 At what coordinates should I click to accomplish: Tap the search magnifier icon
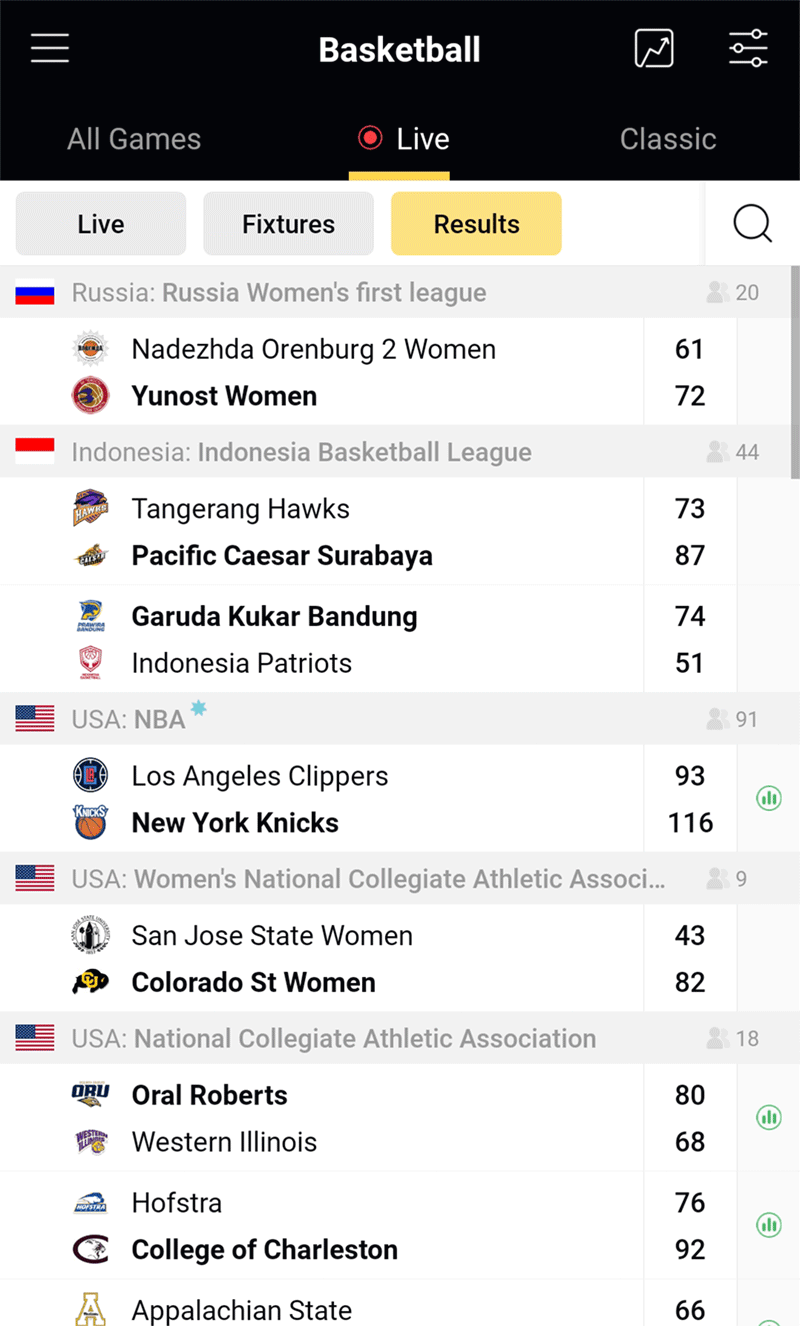752,224
